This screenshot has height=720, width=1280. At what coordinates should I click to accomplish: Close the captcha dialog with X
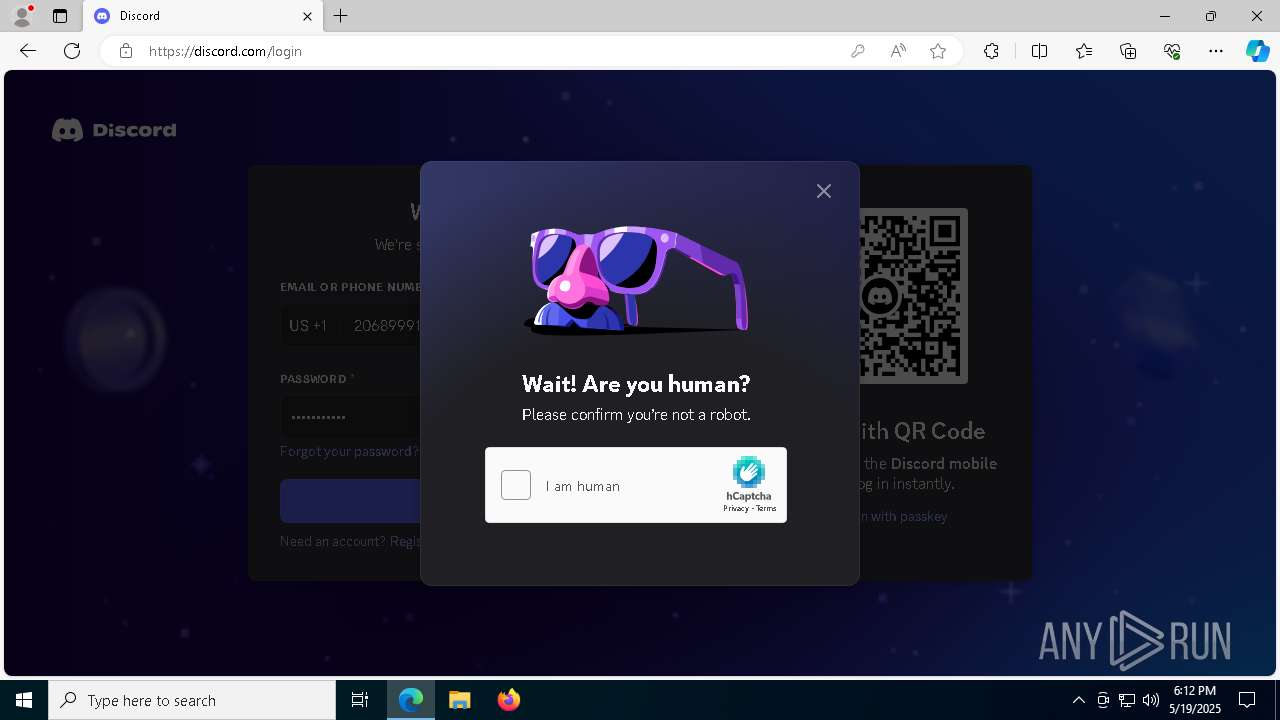(823, 191)
